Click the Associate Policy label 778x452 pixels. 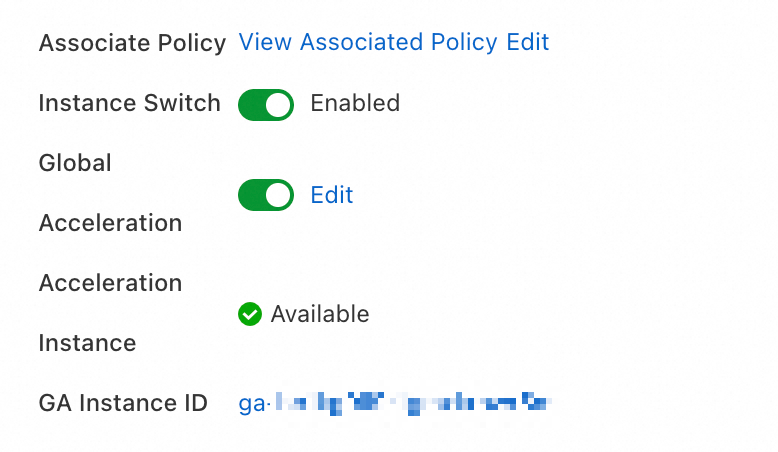pyautogui.click(x=132, y=43)
